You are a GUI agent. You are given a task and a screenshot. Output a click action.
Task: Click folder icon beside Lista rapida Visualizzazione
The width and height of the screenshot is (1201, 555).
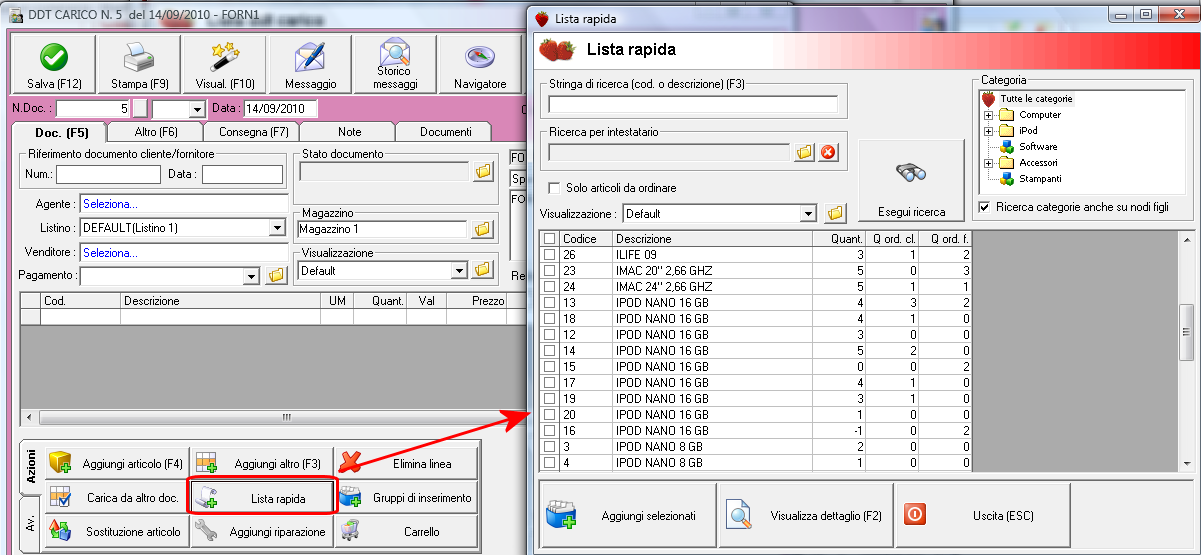pos(836,213)
